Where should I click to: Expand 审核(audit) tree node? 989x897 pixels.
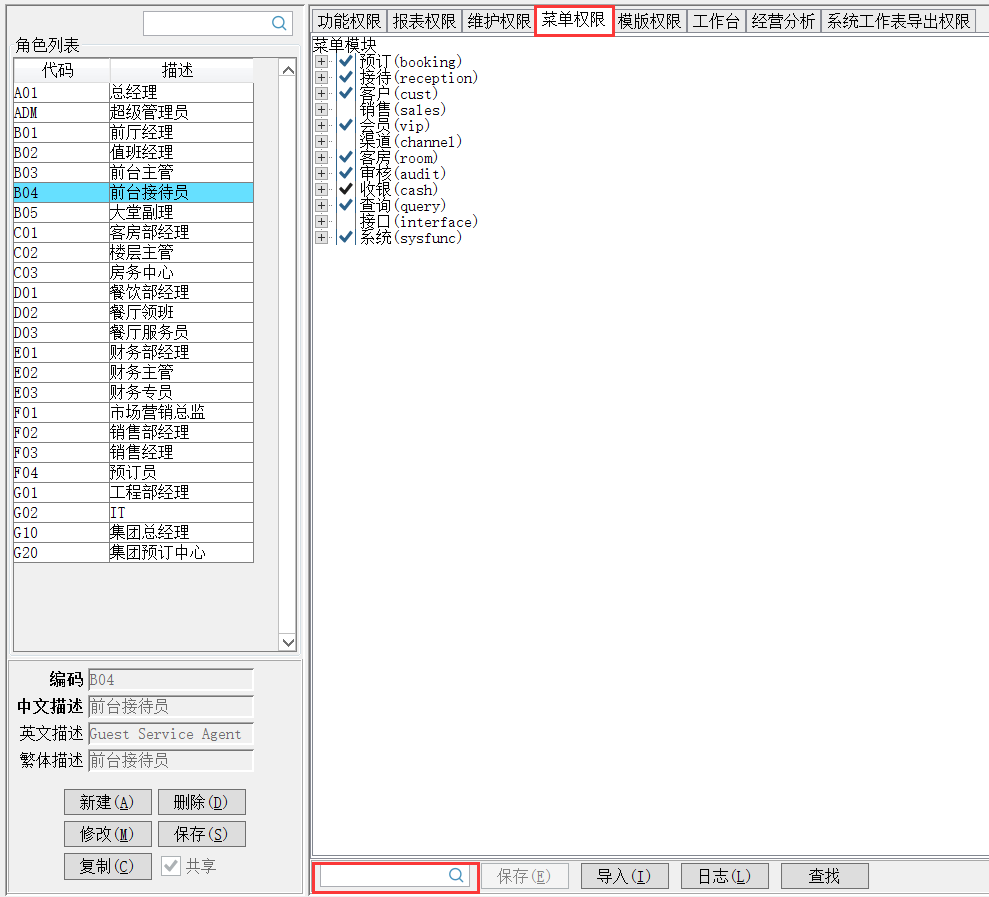[322, 173]
